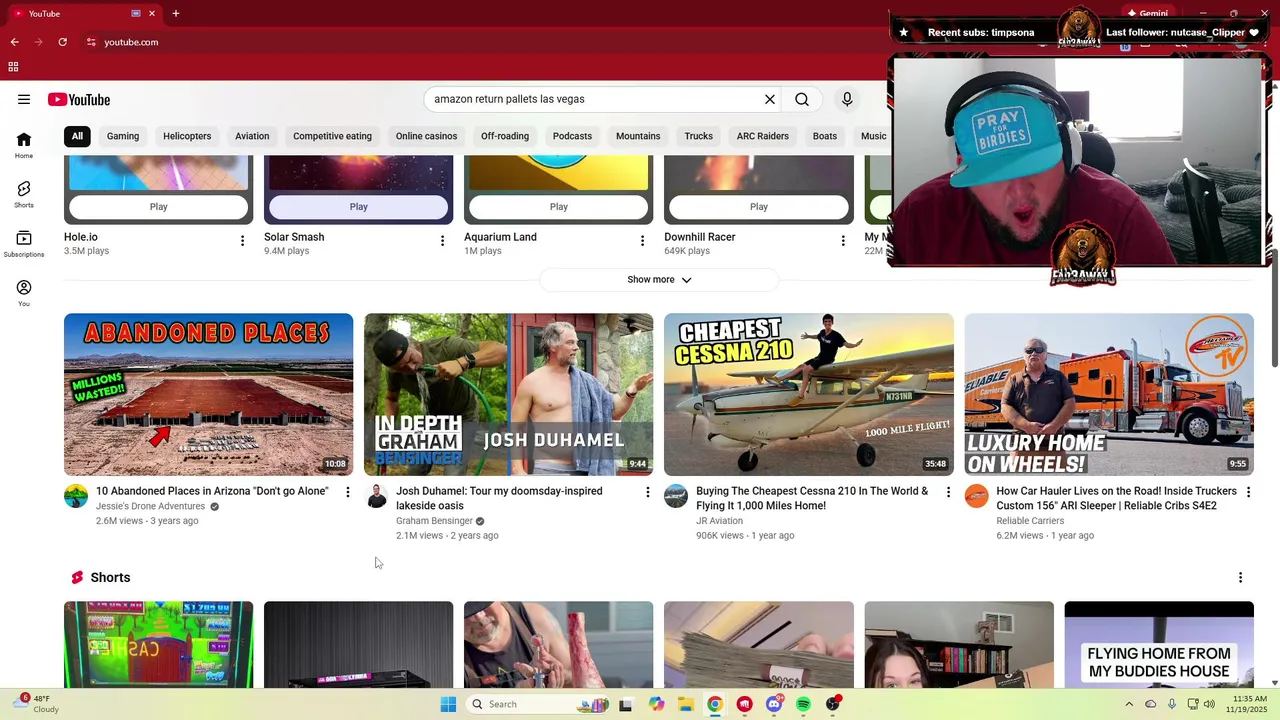Select the Helicopters filter chip
The width and height of the screenshot is (1280, 720).
[187, 136]
